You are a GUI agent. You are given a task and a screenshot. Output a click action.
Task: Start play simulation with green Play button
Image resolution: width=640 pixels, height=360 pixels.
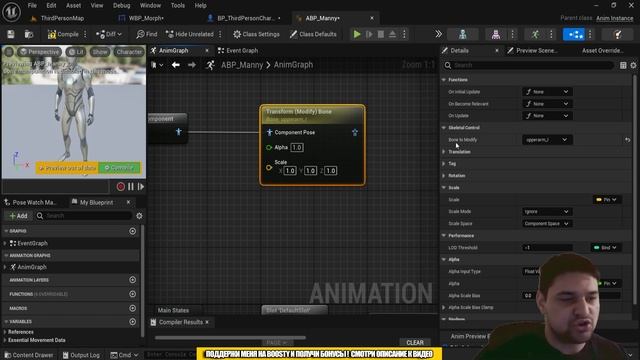pyautogui.click(x=357, y=34)
